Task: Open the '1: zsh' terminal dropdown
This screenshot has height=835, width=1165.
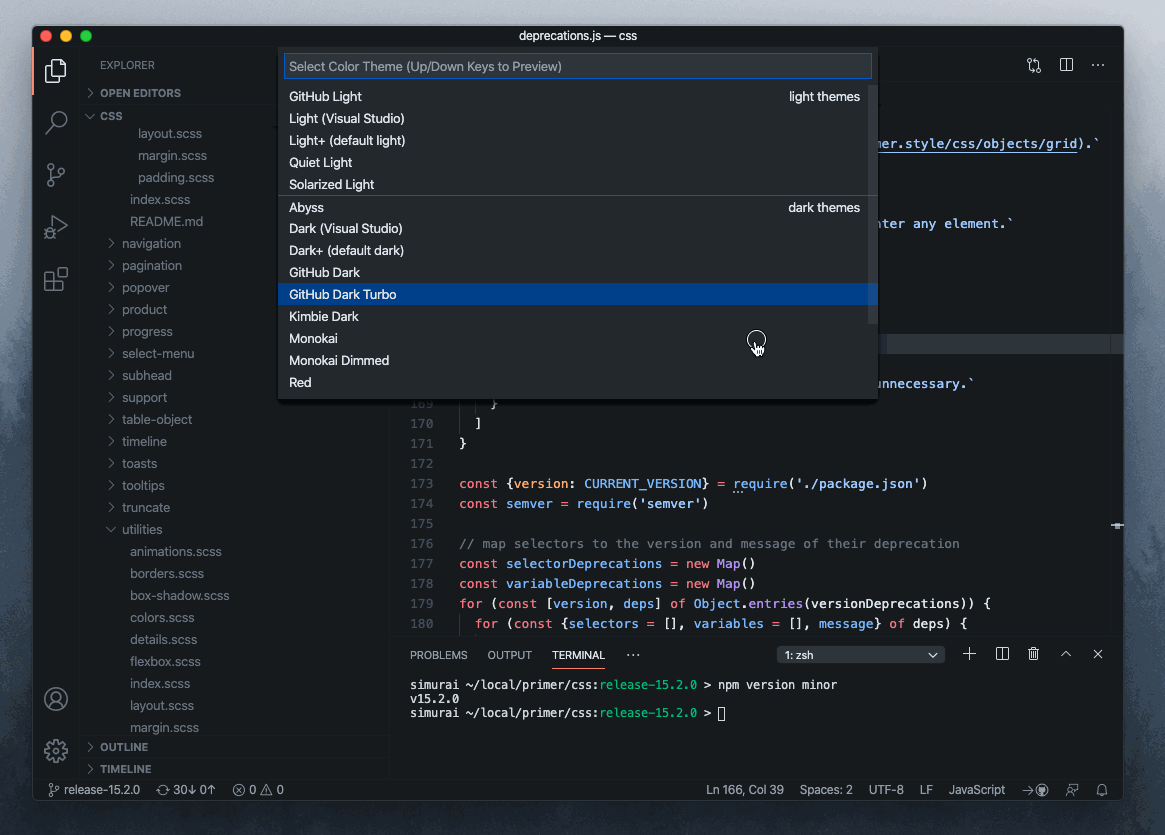Action: click(x=860, y=654)
